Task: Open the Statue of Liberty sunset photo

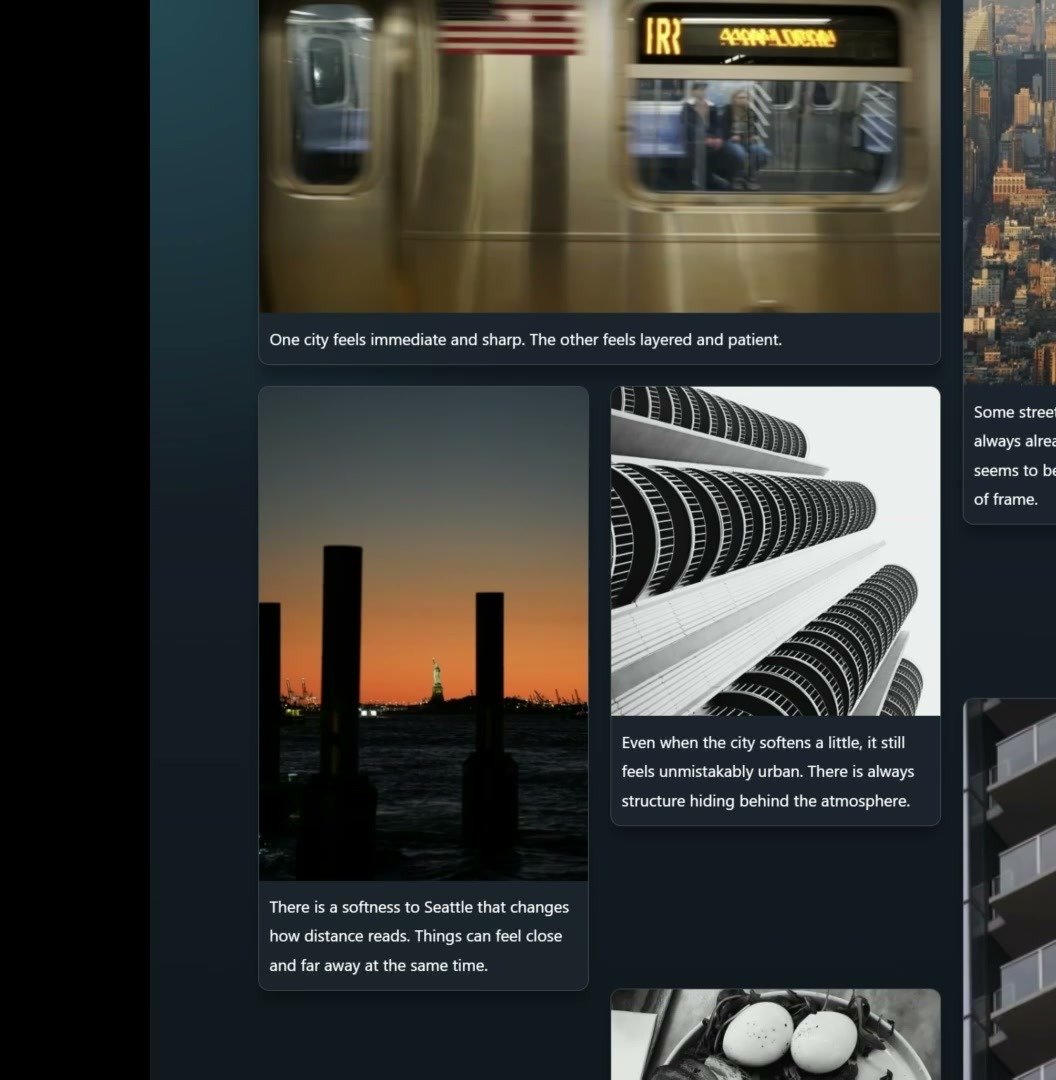Action: click(424, 634)
